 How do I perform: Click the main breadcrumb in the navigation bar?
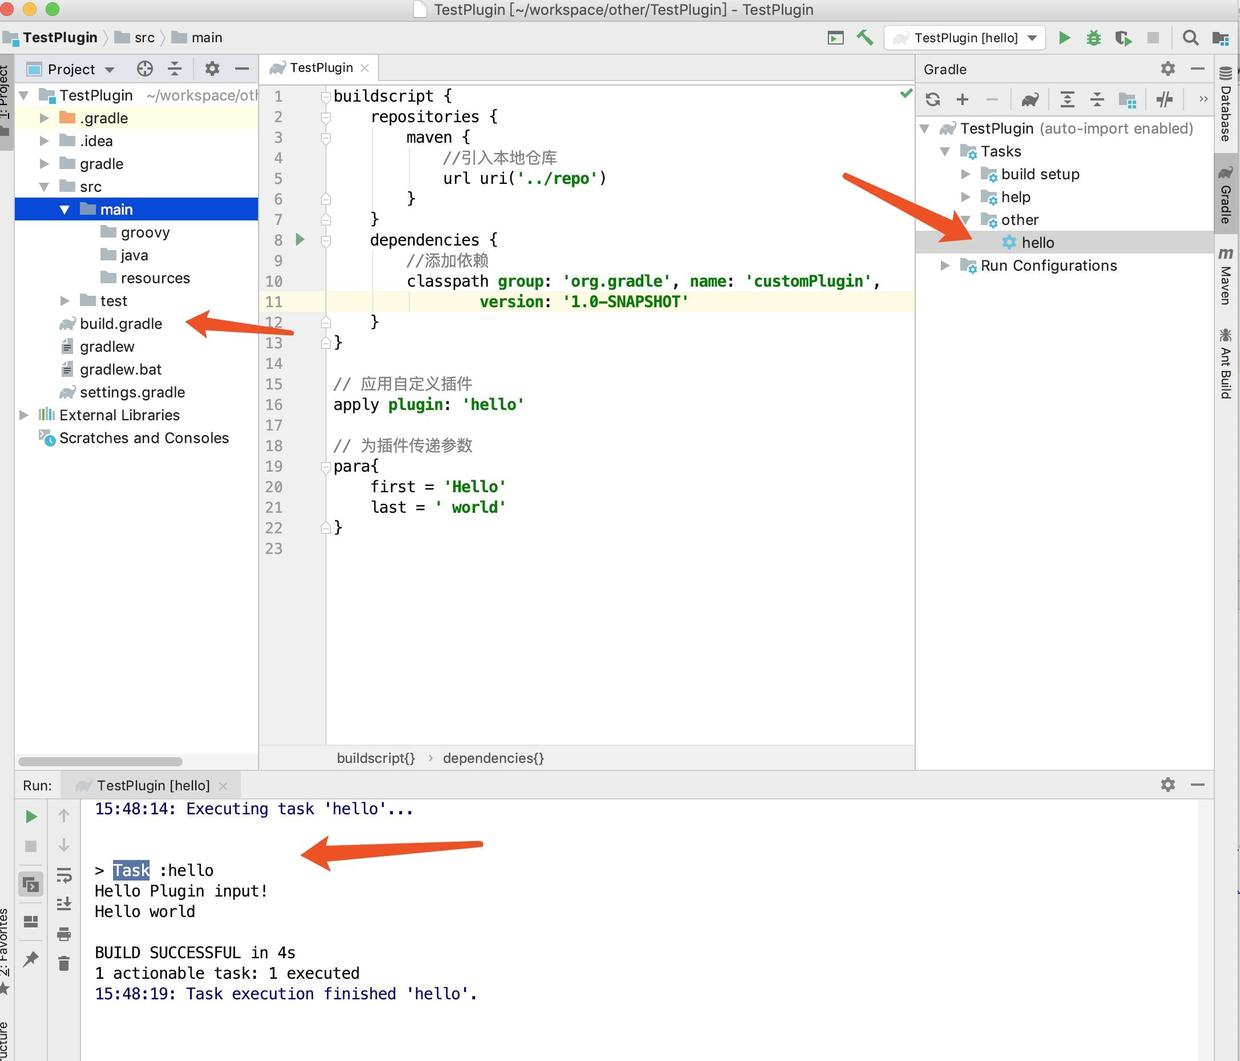(x=197, y=38)
